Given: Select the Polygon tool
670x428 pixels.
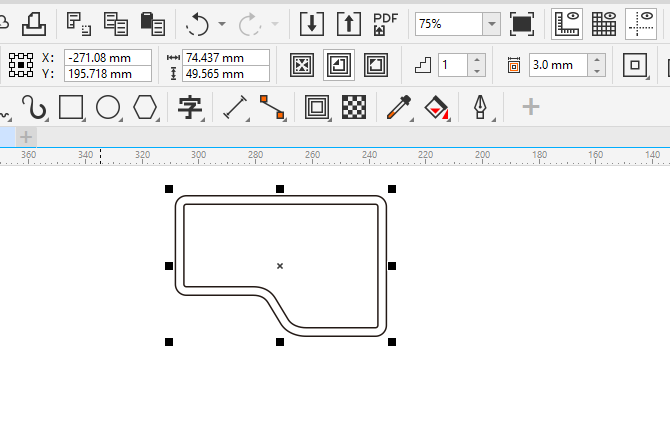Looking at the screenshot, I should point(145,107).
